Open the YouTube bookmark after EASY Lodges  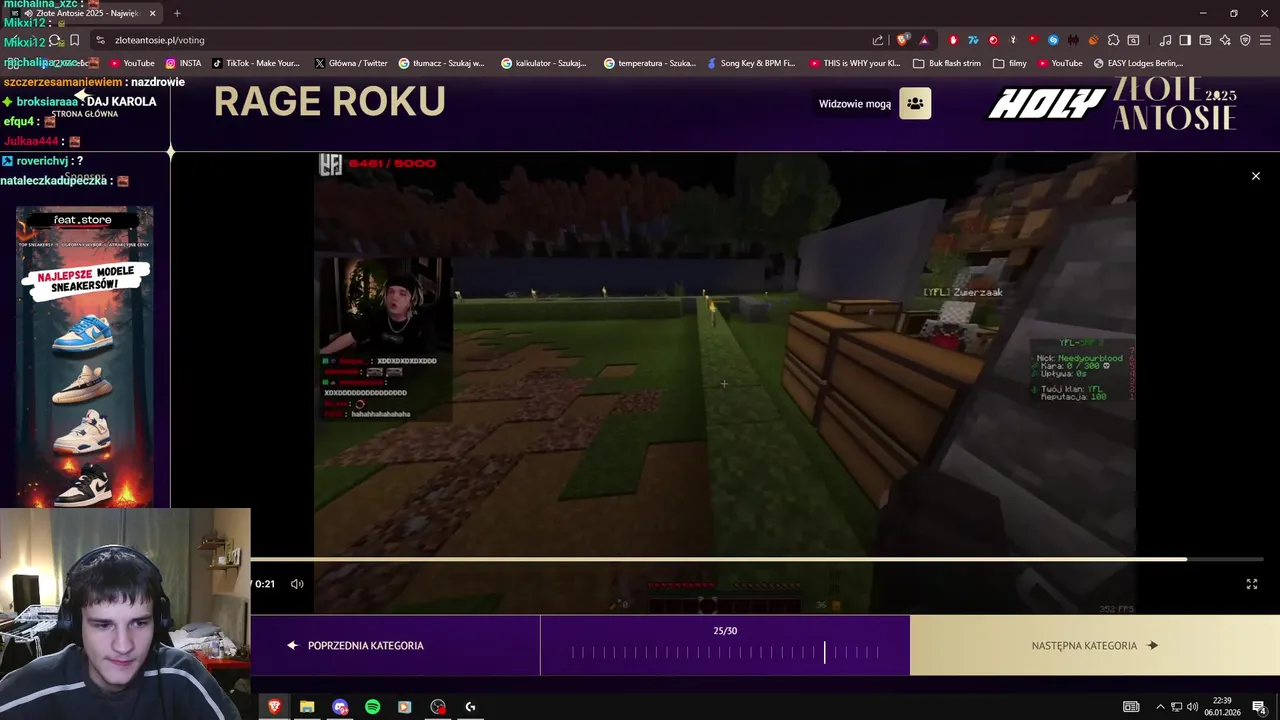(x=1060, y=63)
